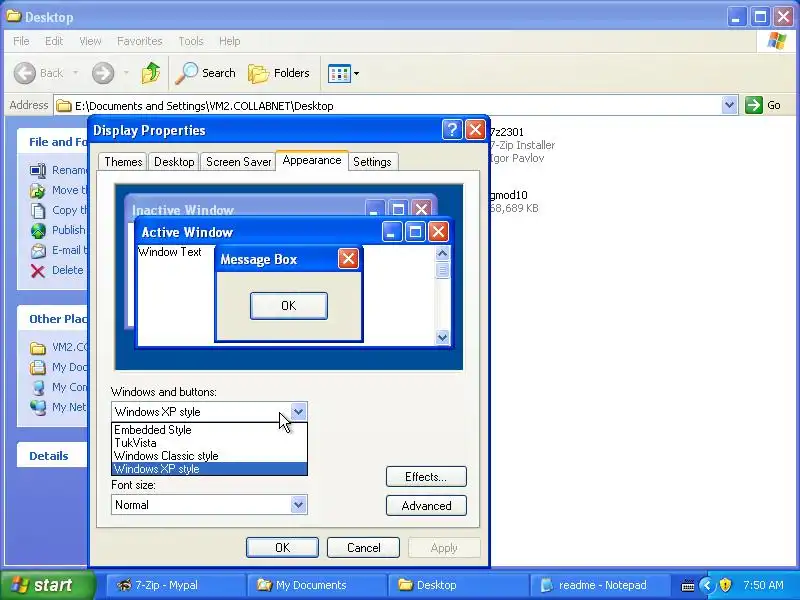The image size is (800, 600).
Task: Switch to the Screen Saver tab
Action: pyautogui.click(x=238, y=162)
